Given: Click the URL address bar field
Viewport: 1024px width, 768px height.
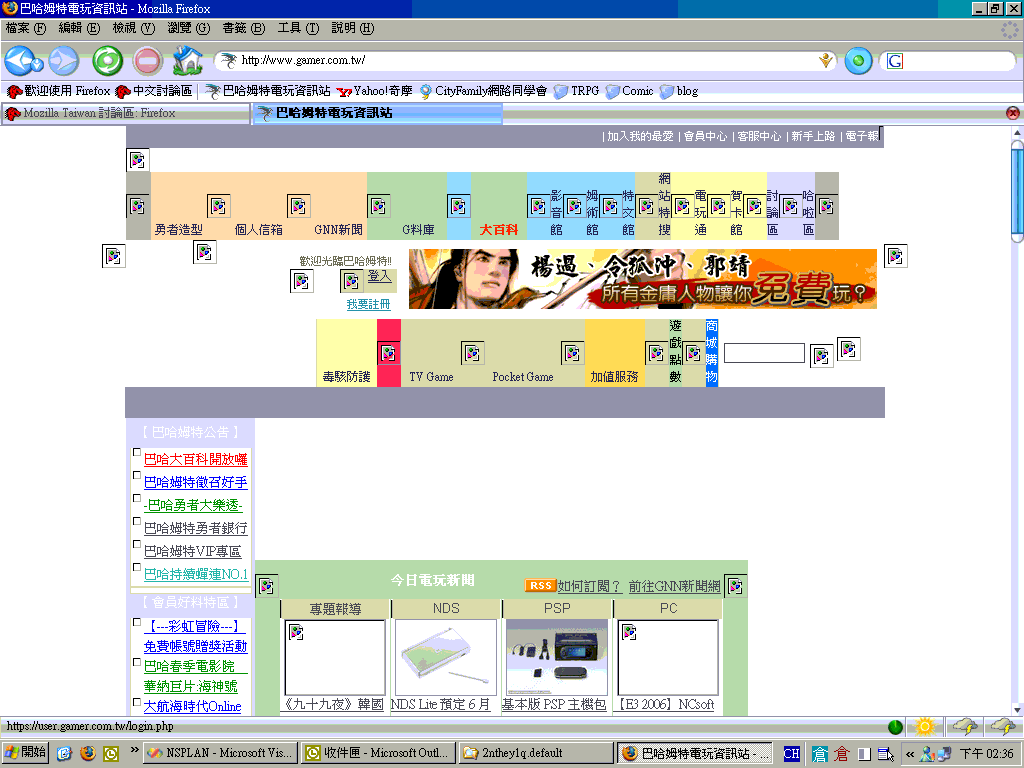Looking at the screenshot, I should tap(520, 61).
